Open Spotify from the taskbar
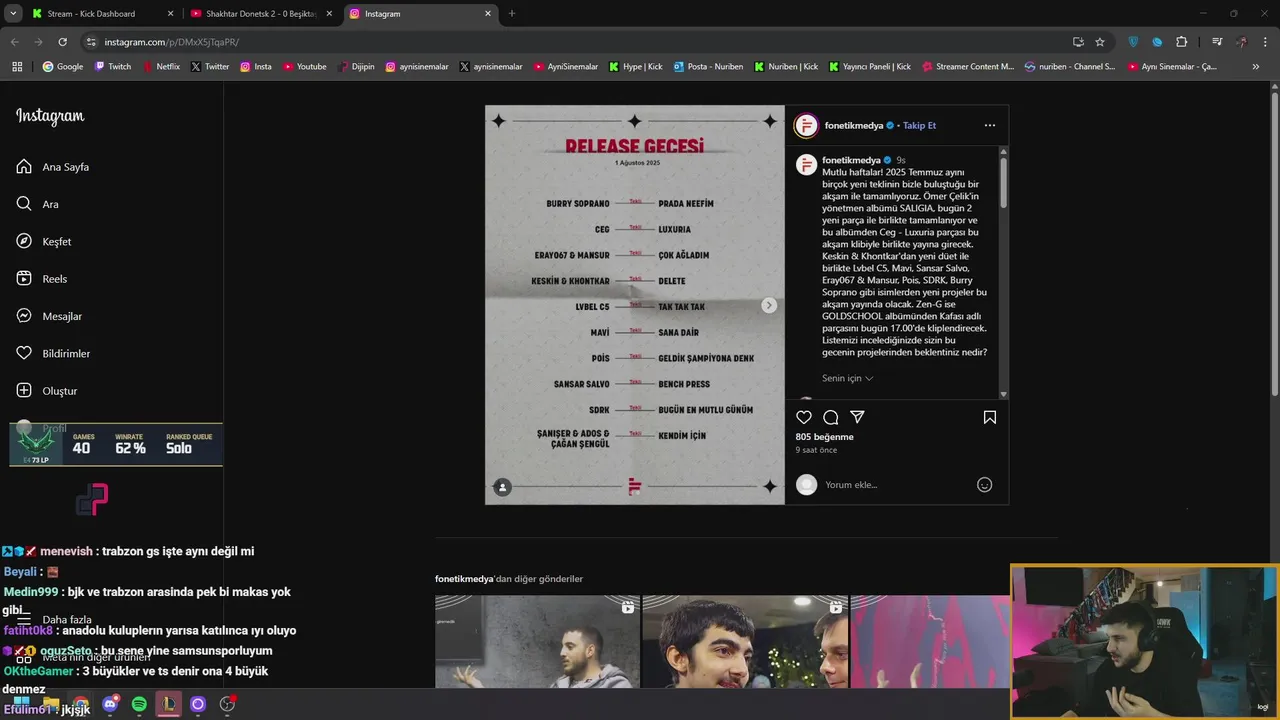This screenshot has height=720, width=1280. coord(139,704)
